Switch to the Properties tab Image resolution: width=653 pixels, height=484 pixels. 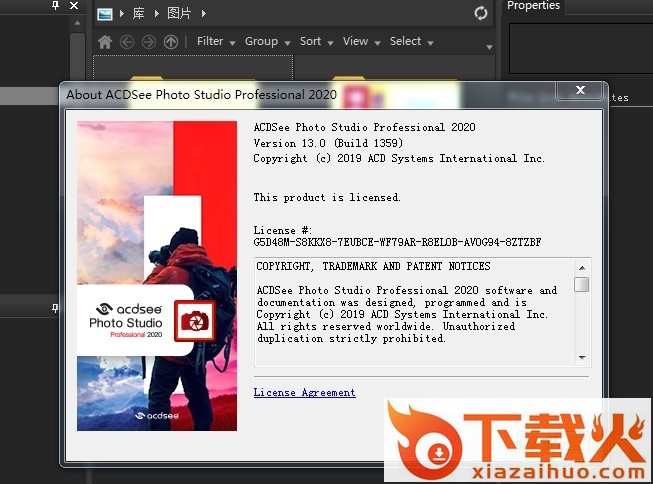coord(533,6)
